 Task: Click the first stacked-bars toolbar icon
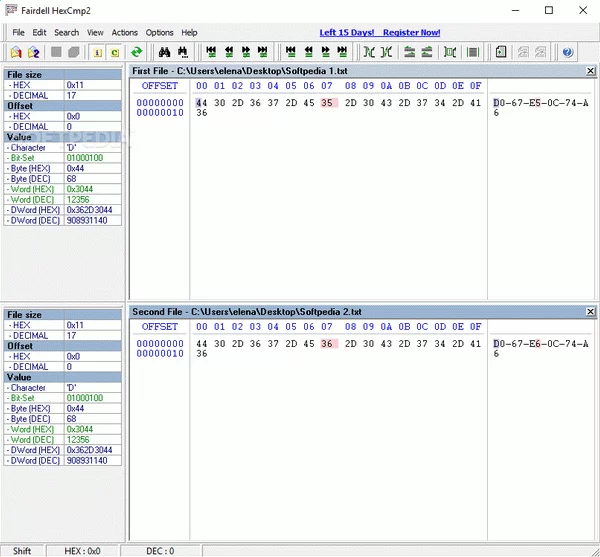[x=409, y=52]
